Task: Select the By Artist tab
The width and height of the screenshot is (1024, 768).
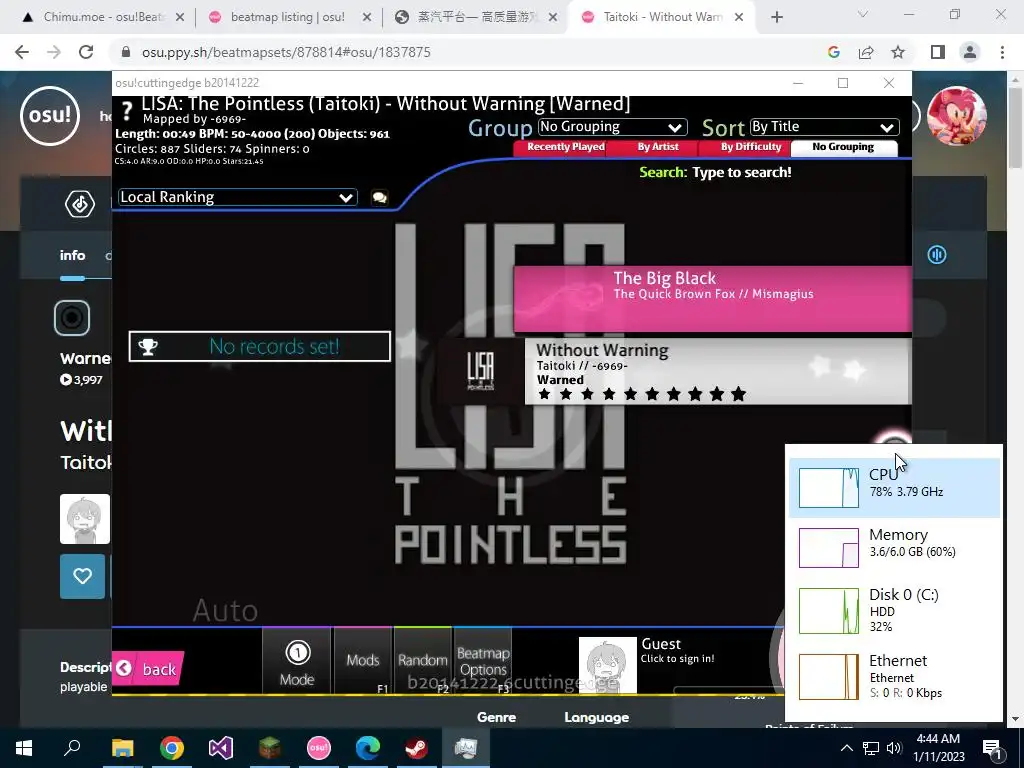Action: 658,147
